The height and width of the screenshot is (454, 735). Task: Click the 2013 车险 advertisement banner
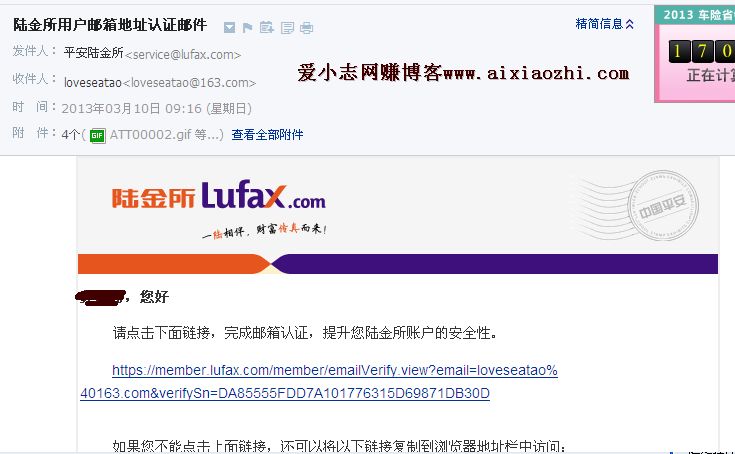click(x=695, y=54)
